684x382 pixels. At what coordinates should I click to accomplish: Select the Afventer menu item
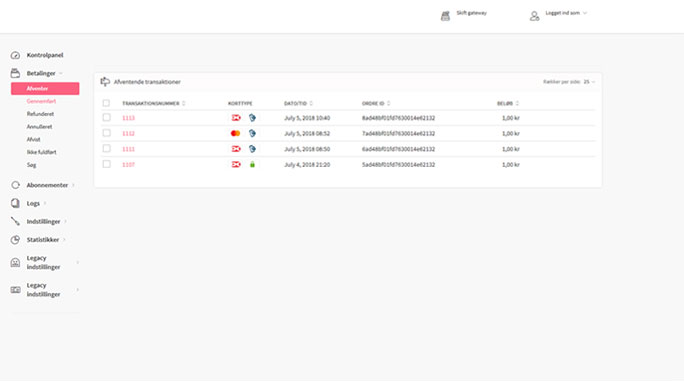click(45, 89)
